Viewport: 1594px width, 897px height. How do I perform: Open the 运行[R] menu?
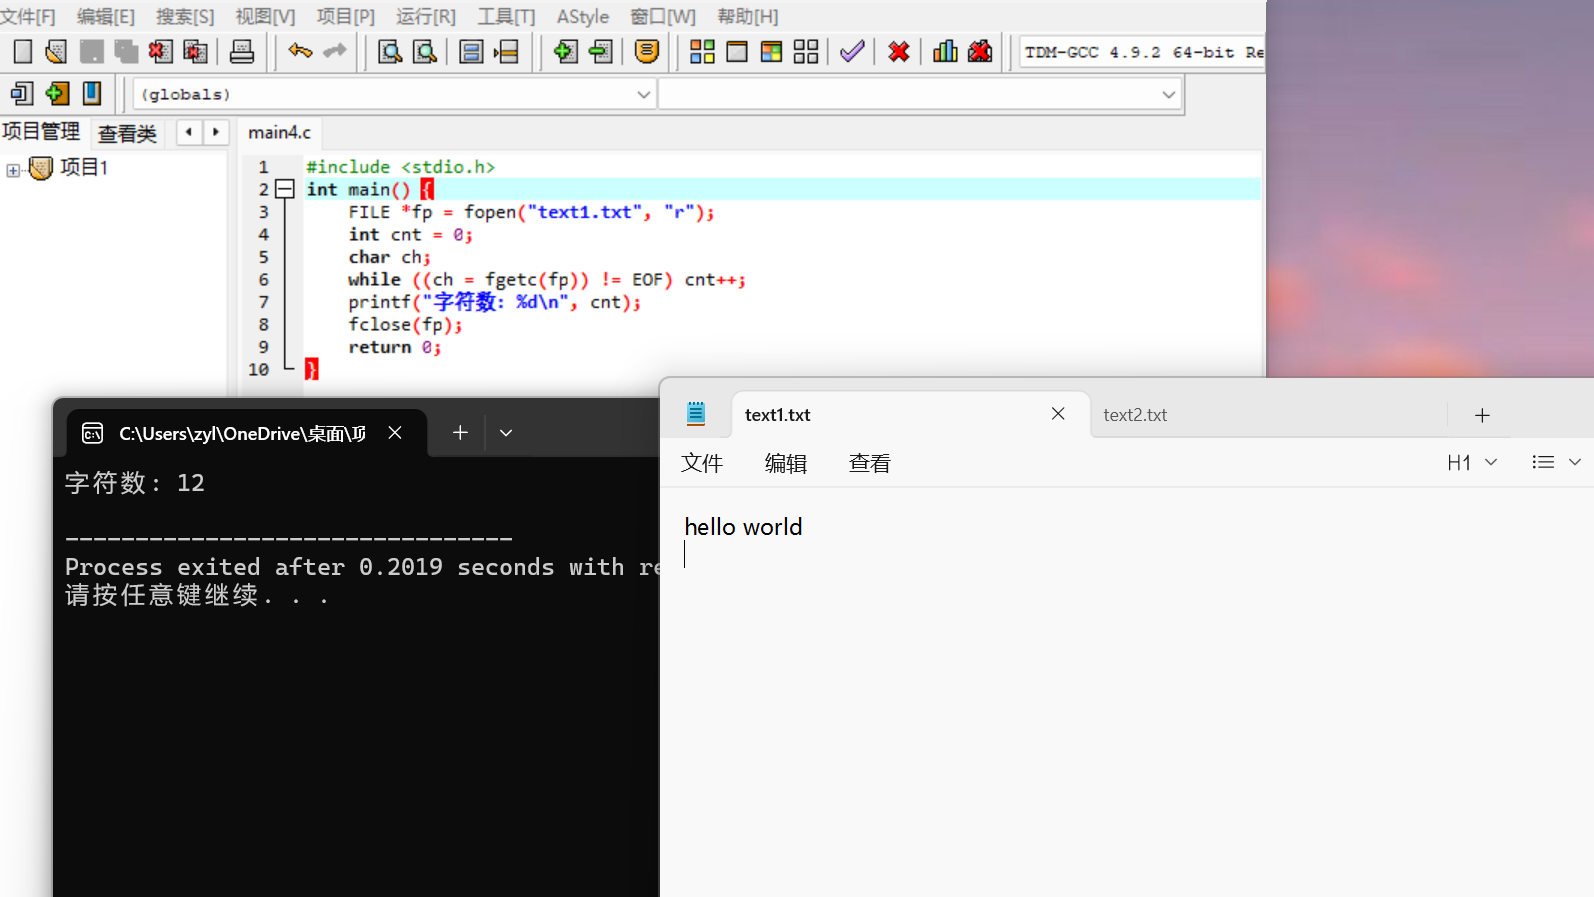(x=426, y=16)
